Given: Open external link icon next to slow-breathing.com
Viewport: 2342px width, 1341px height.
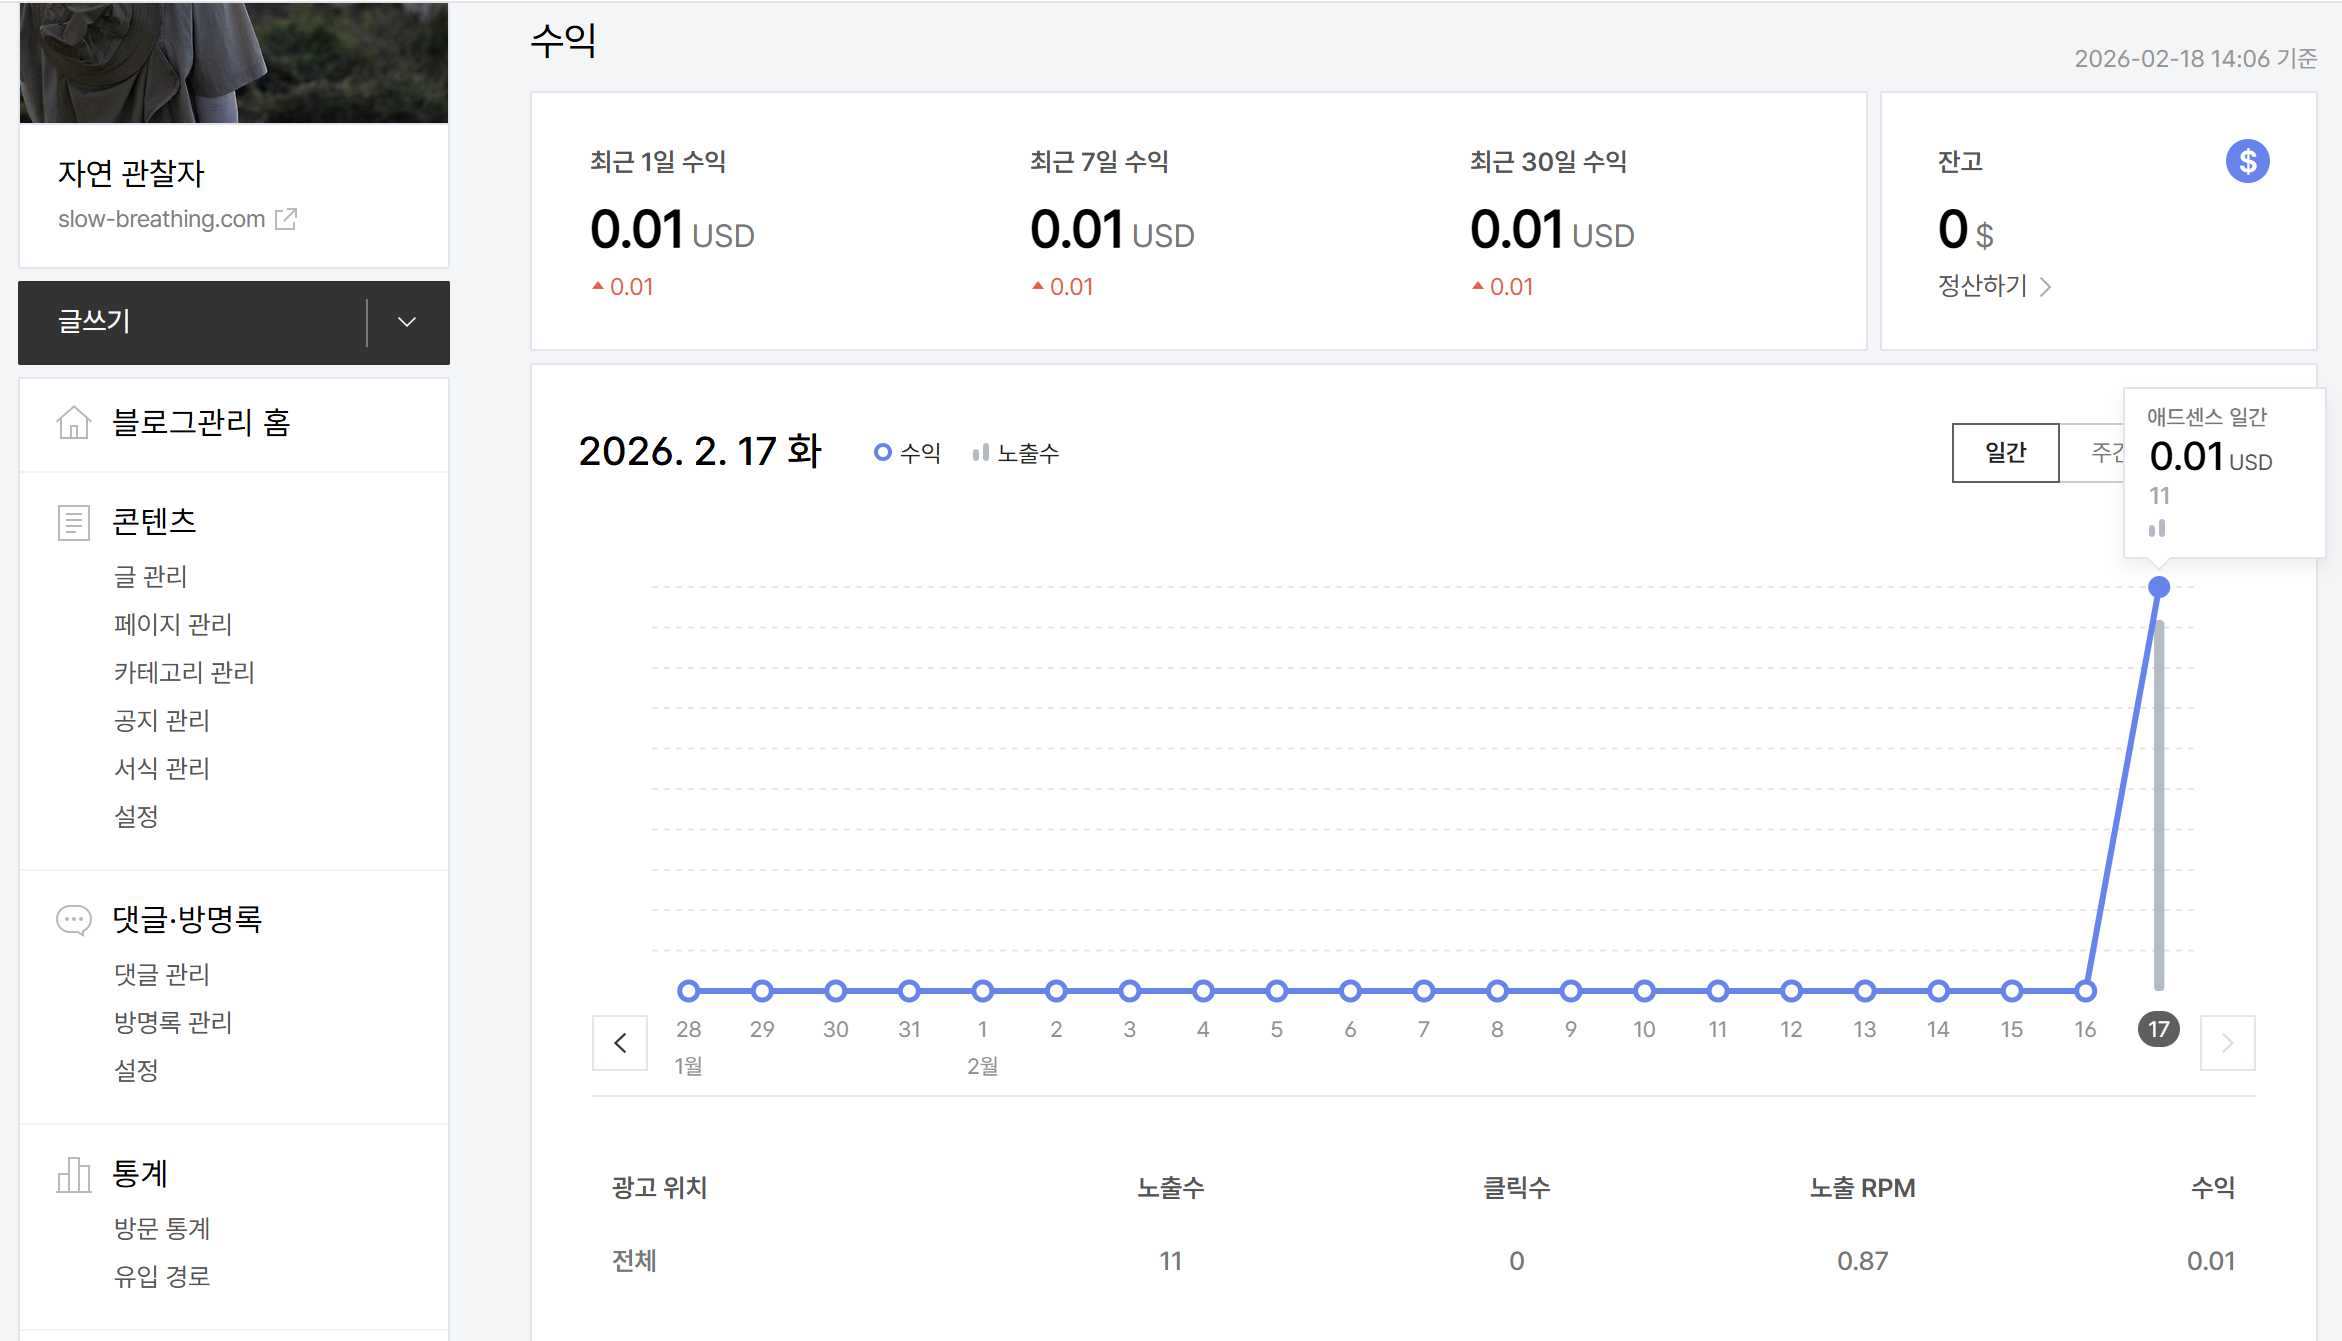Looking at the screenshot, I should point(286,219).
